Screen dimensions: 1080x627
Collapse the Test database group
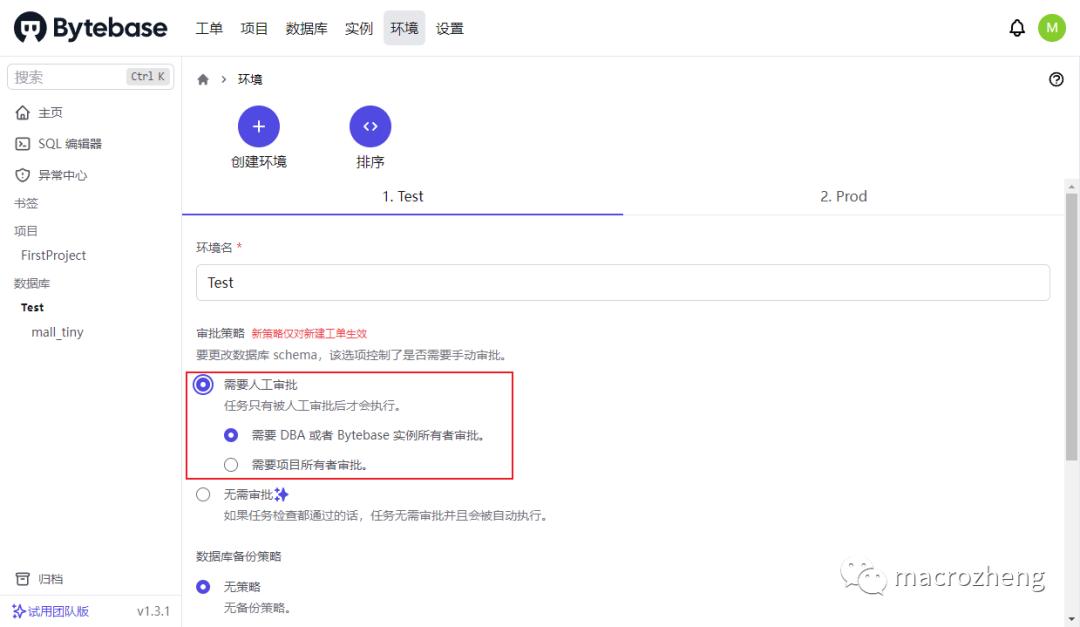pyautogui.click(x=32, y=307)
